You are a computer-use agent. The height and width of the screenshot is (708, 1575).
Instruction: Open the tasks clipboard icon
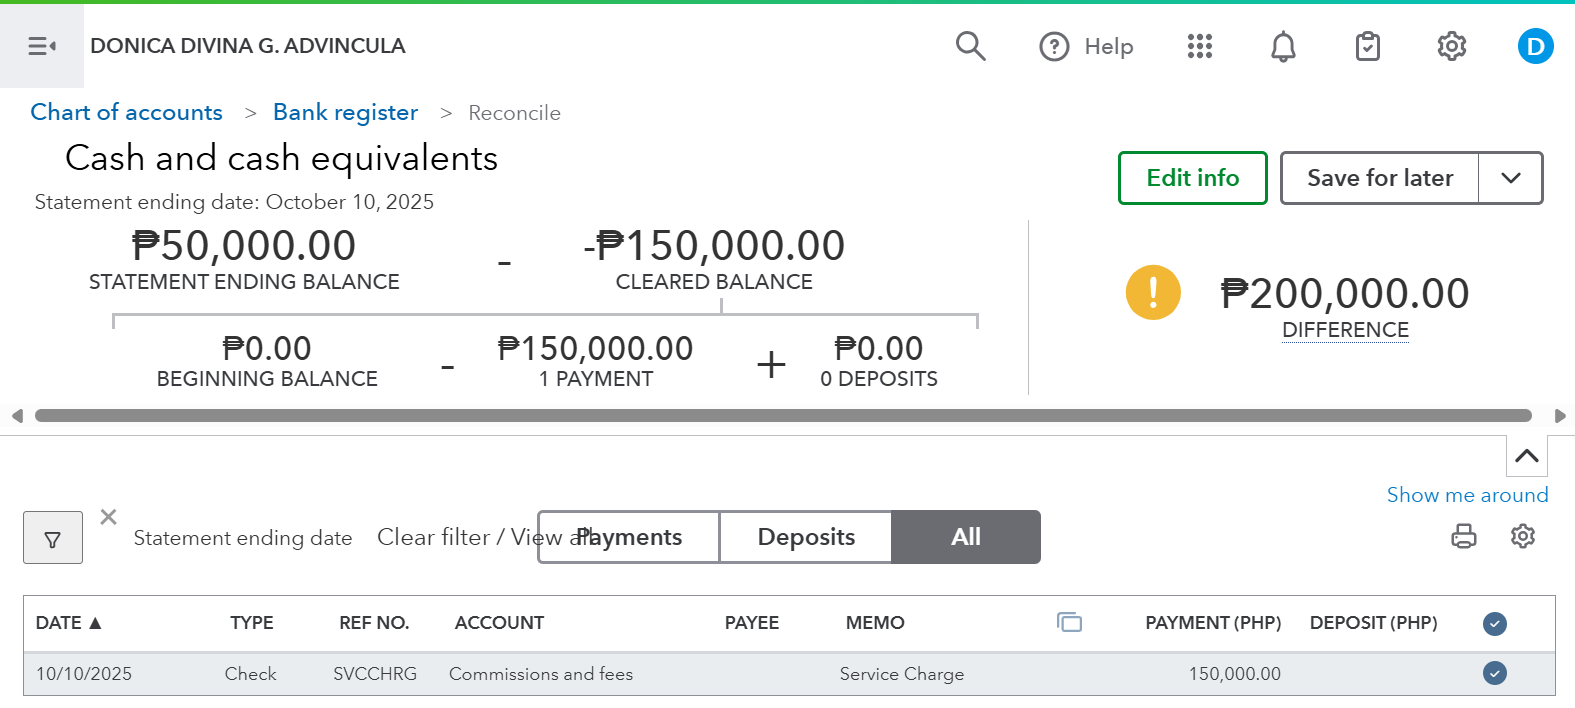click(x=1367, y=46)
